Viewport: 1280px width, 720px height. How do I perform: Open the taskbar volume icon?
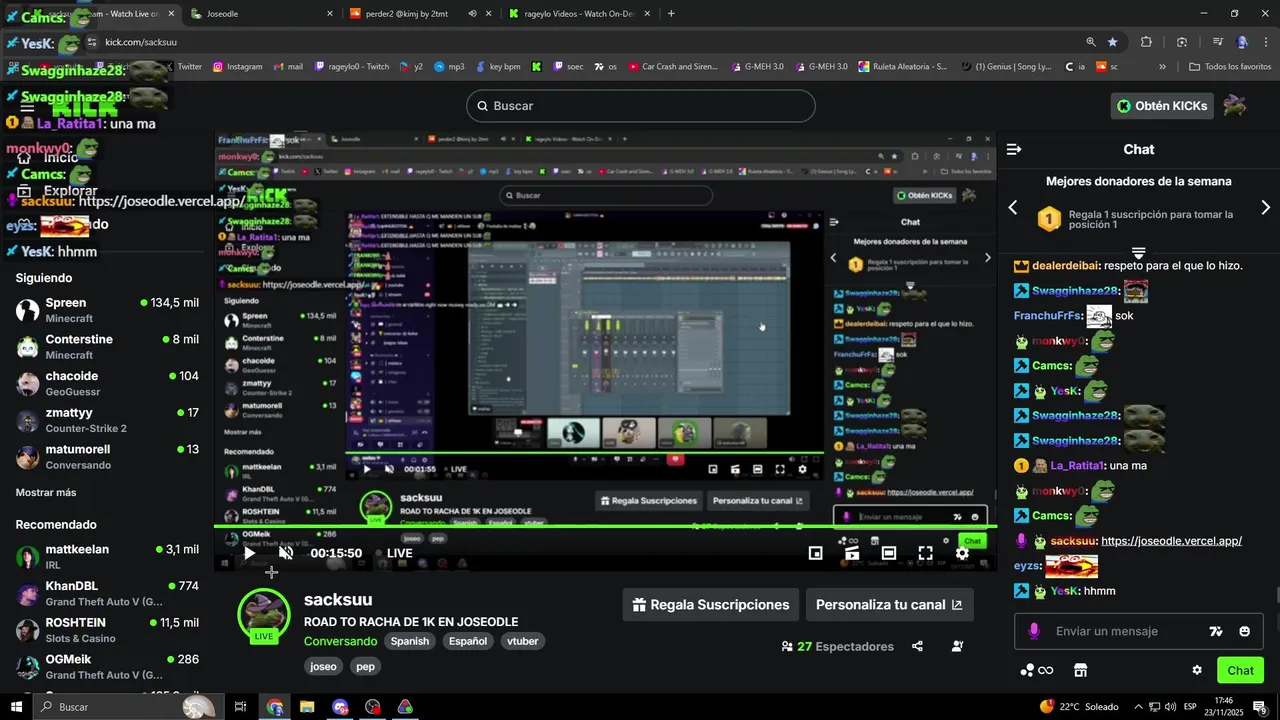[x=1172, y=707]
